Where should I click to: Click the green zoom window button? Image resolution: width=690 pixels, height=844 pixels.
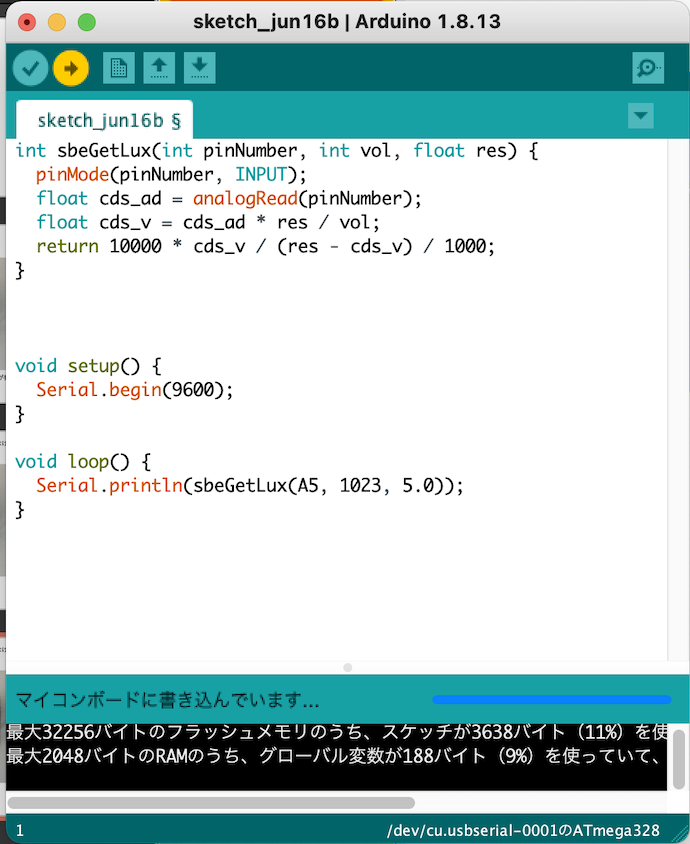tap(87, 22)
